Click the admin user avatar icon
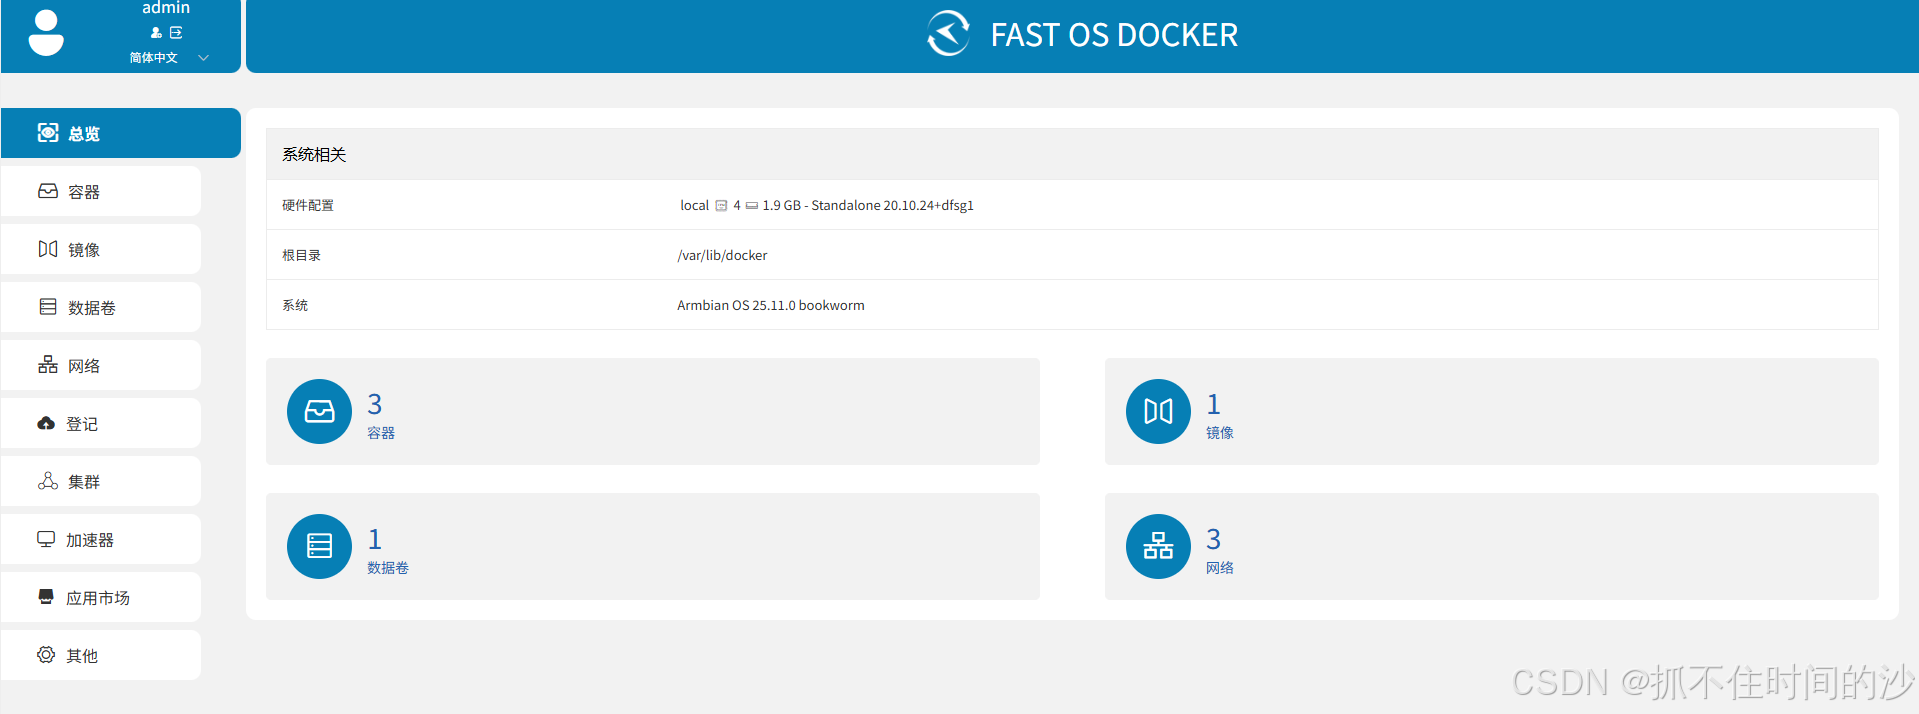Screen dimensions: 1919x714 46,33
